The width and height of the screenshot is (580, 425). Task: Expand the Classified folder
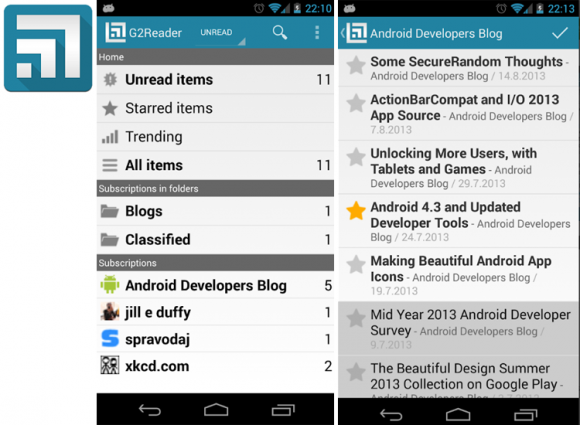[x=215, y=240]
